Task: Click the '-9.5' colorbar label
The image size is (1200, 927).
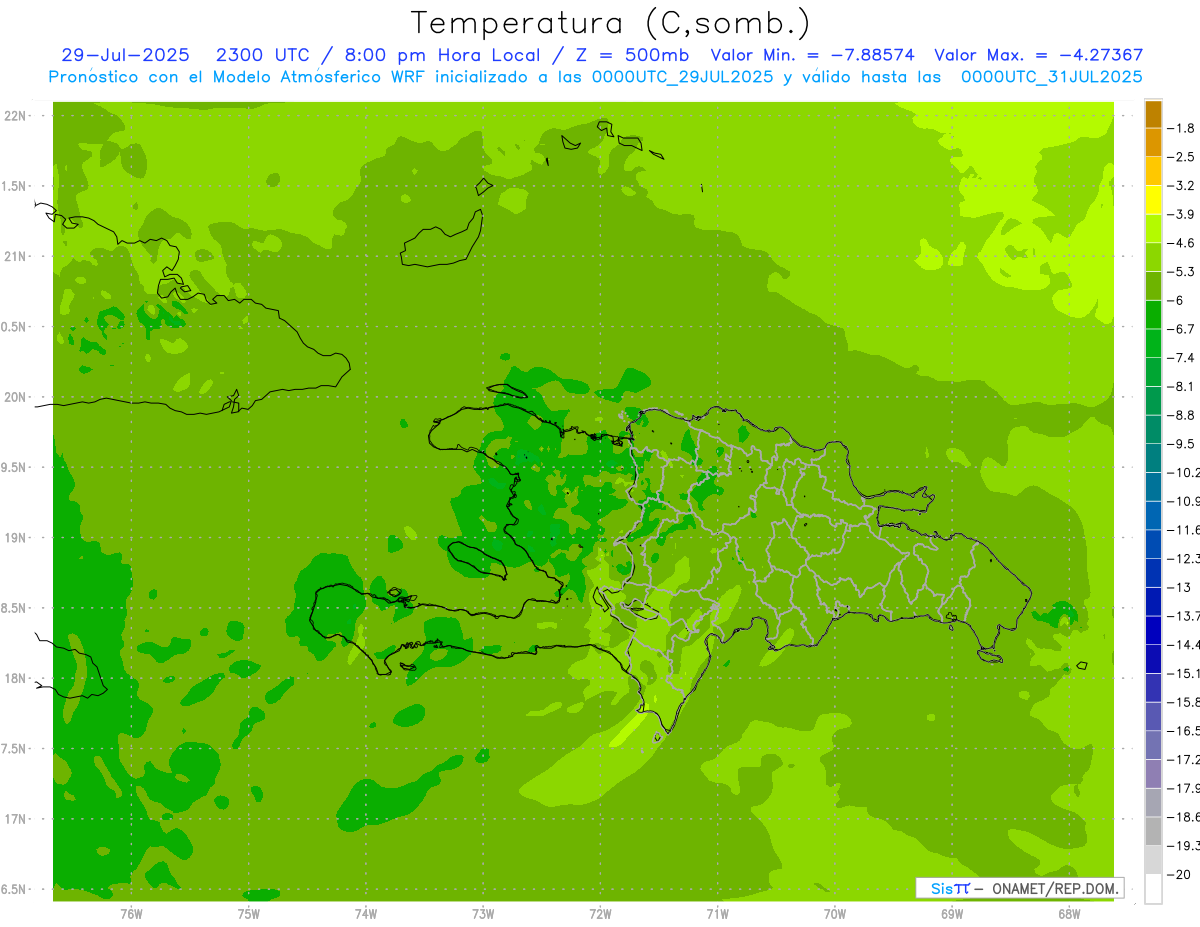Action: pyautogui.click(x=1182, y=444)
